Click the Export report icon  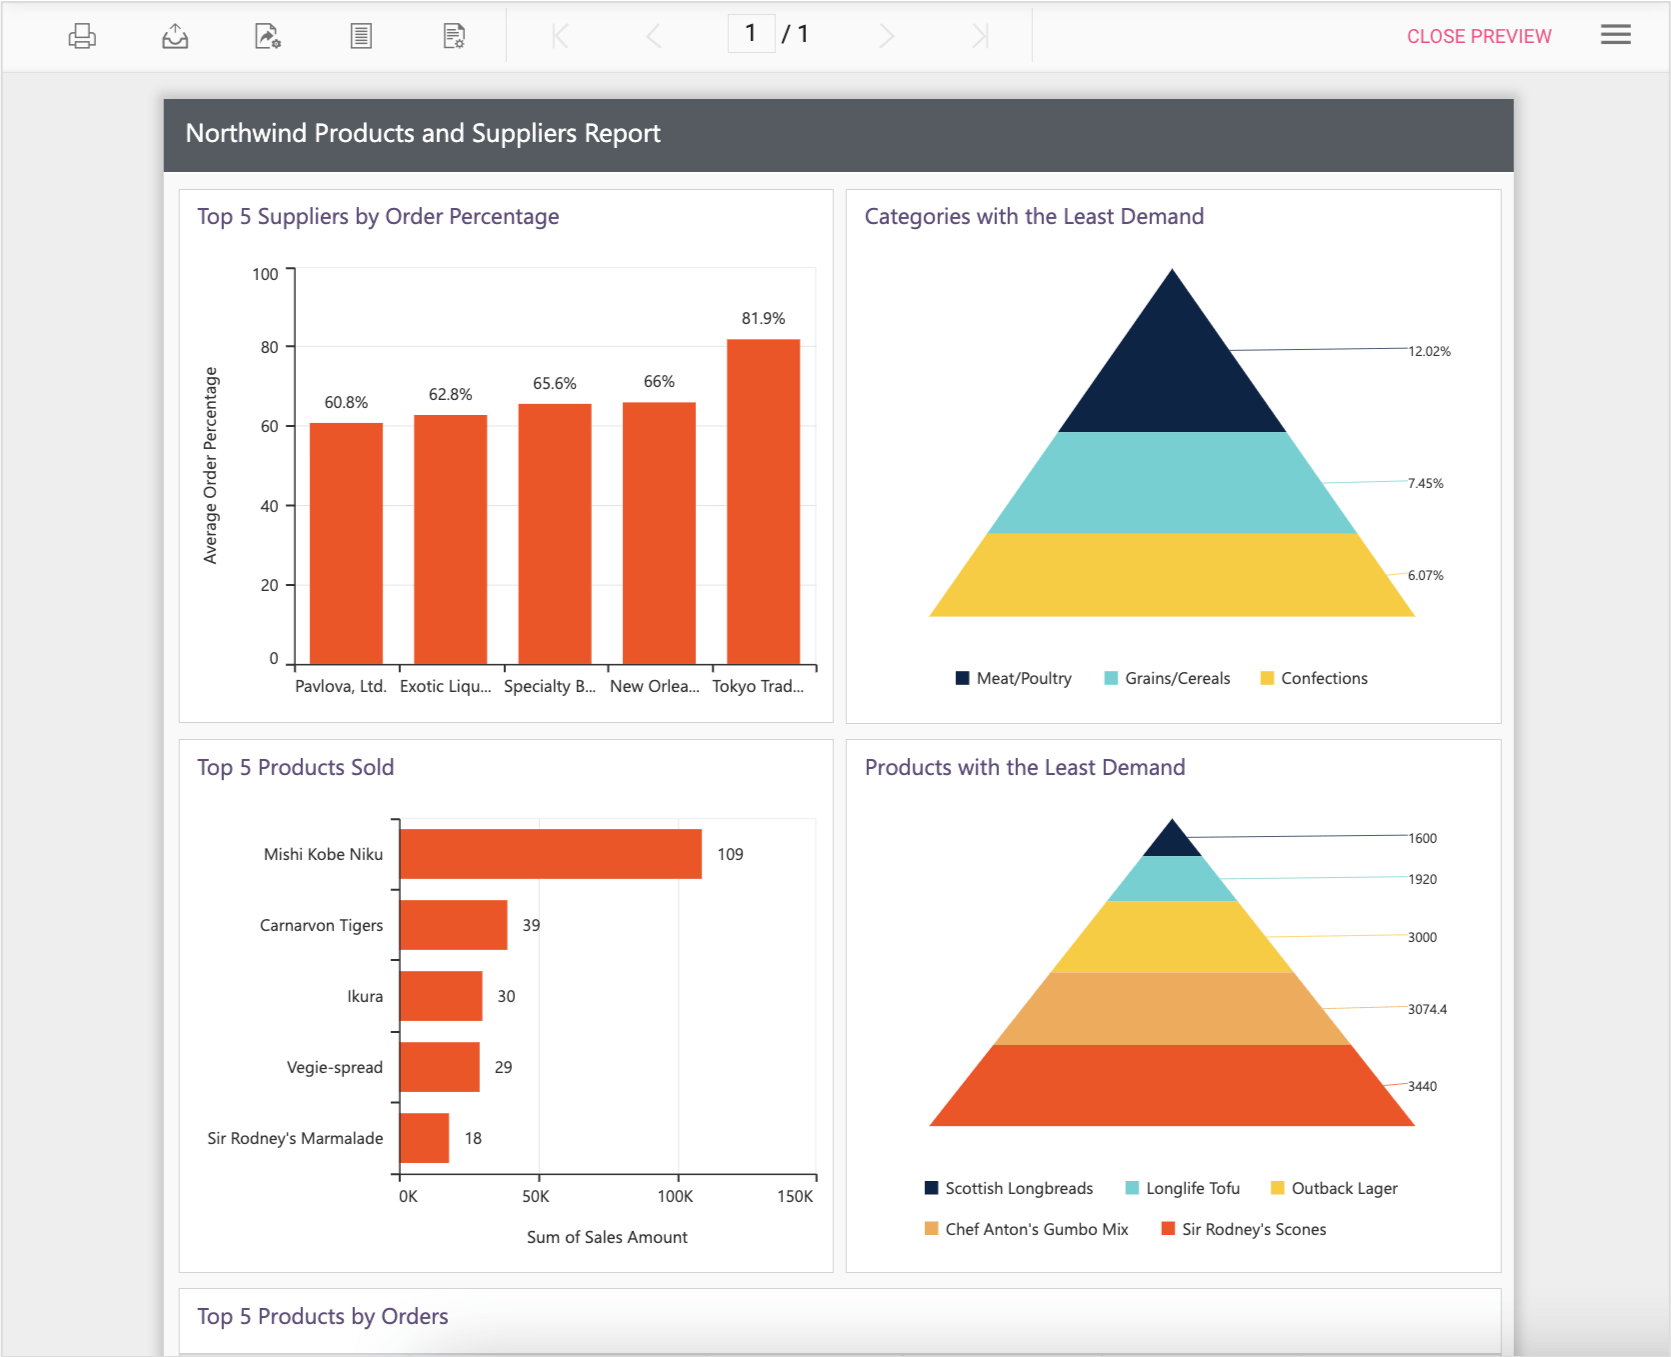[x=175, y=37]
